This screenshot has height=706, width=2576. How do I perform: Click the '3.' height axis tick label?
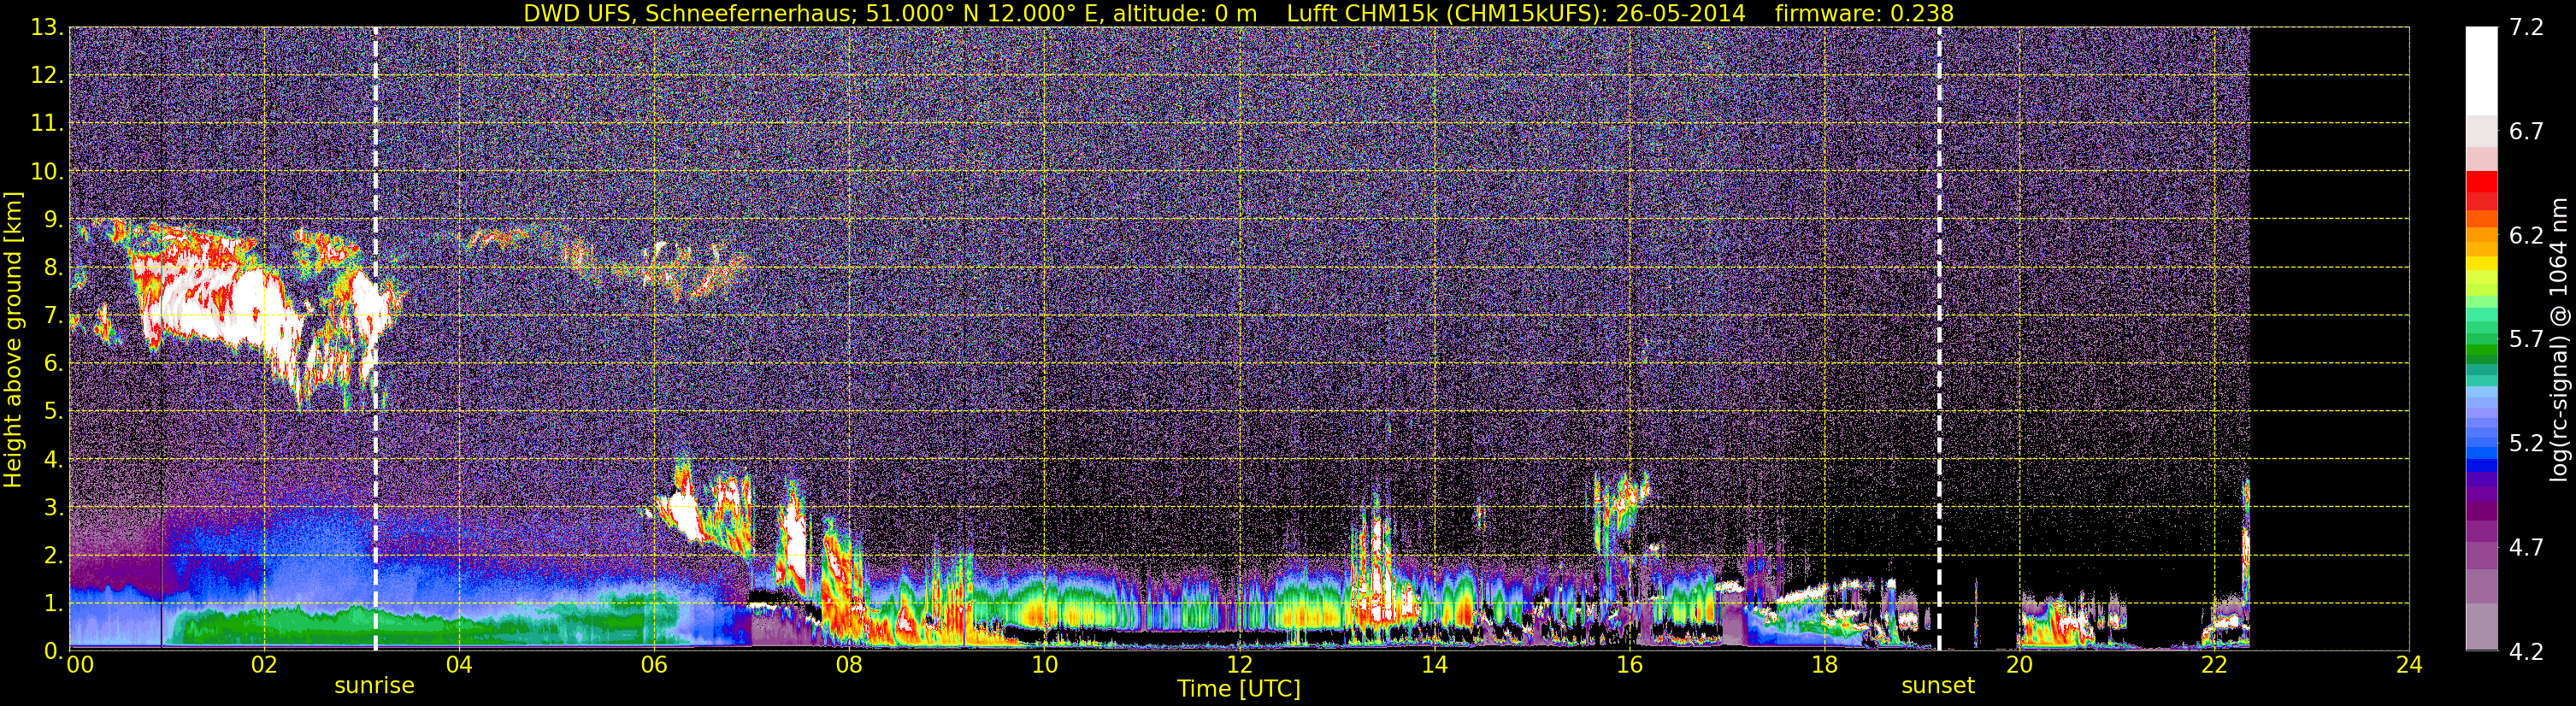pos(54,507)
